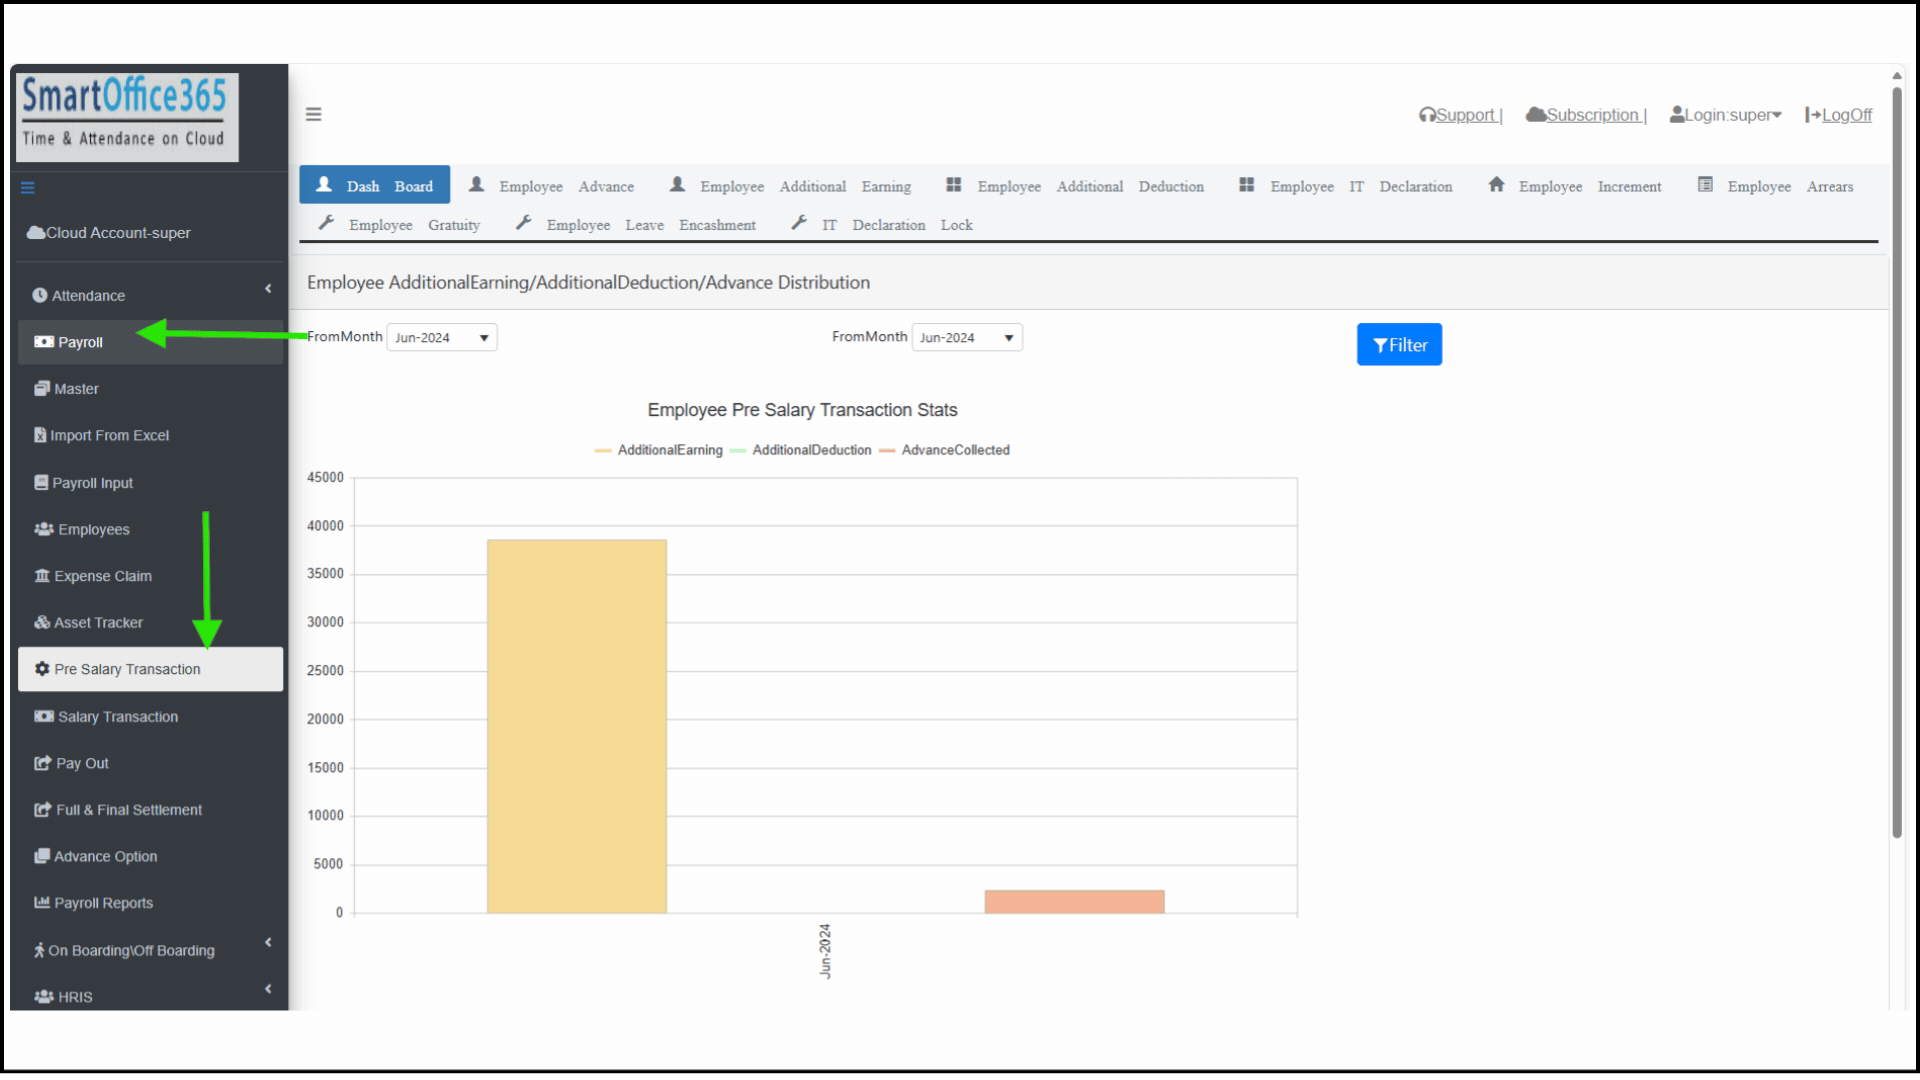This screenshot has width=1920, height=1080.
Task: Open the second FromMonth Jun-2024 dropdown
Action: pos(967,337)
